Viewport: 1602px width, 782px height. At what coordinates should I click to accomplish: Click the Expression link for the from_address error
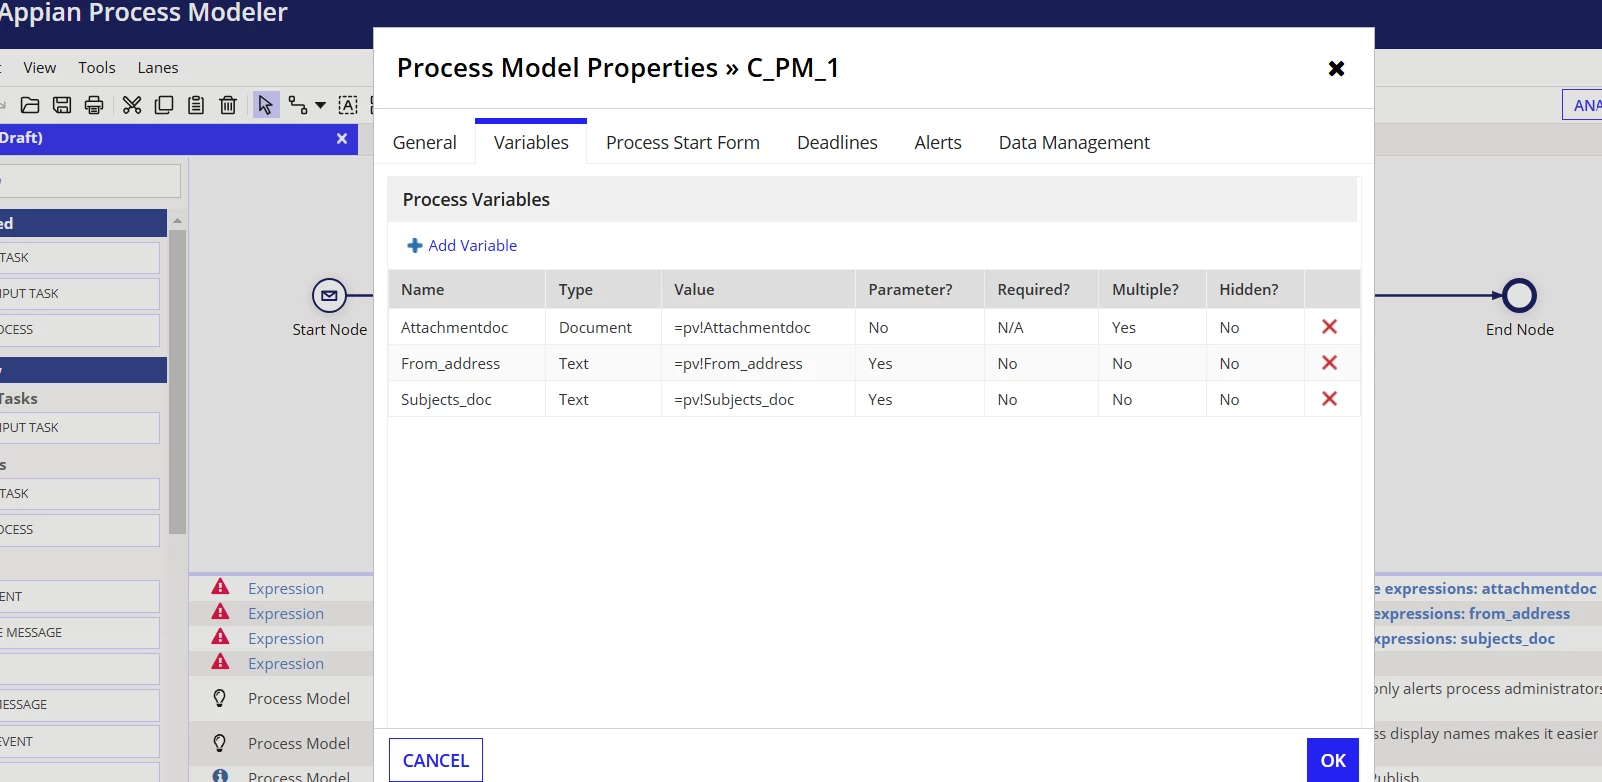[286, 613]
